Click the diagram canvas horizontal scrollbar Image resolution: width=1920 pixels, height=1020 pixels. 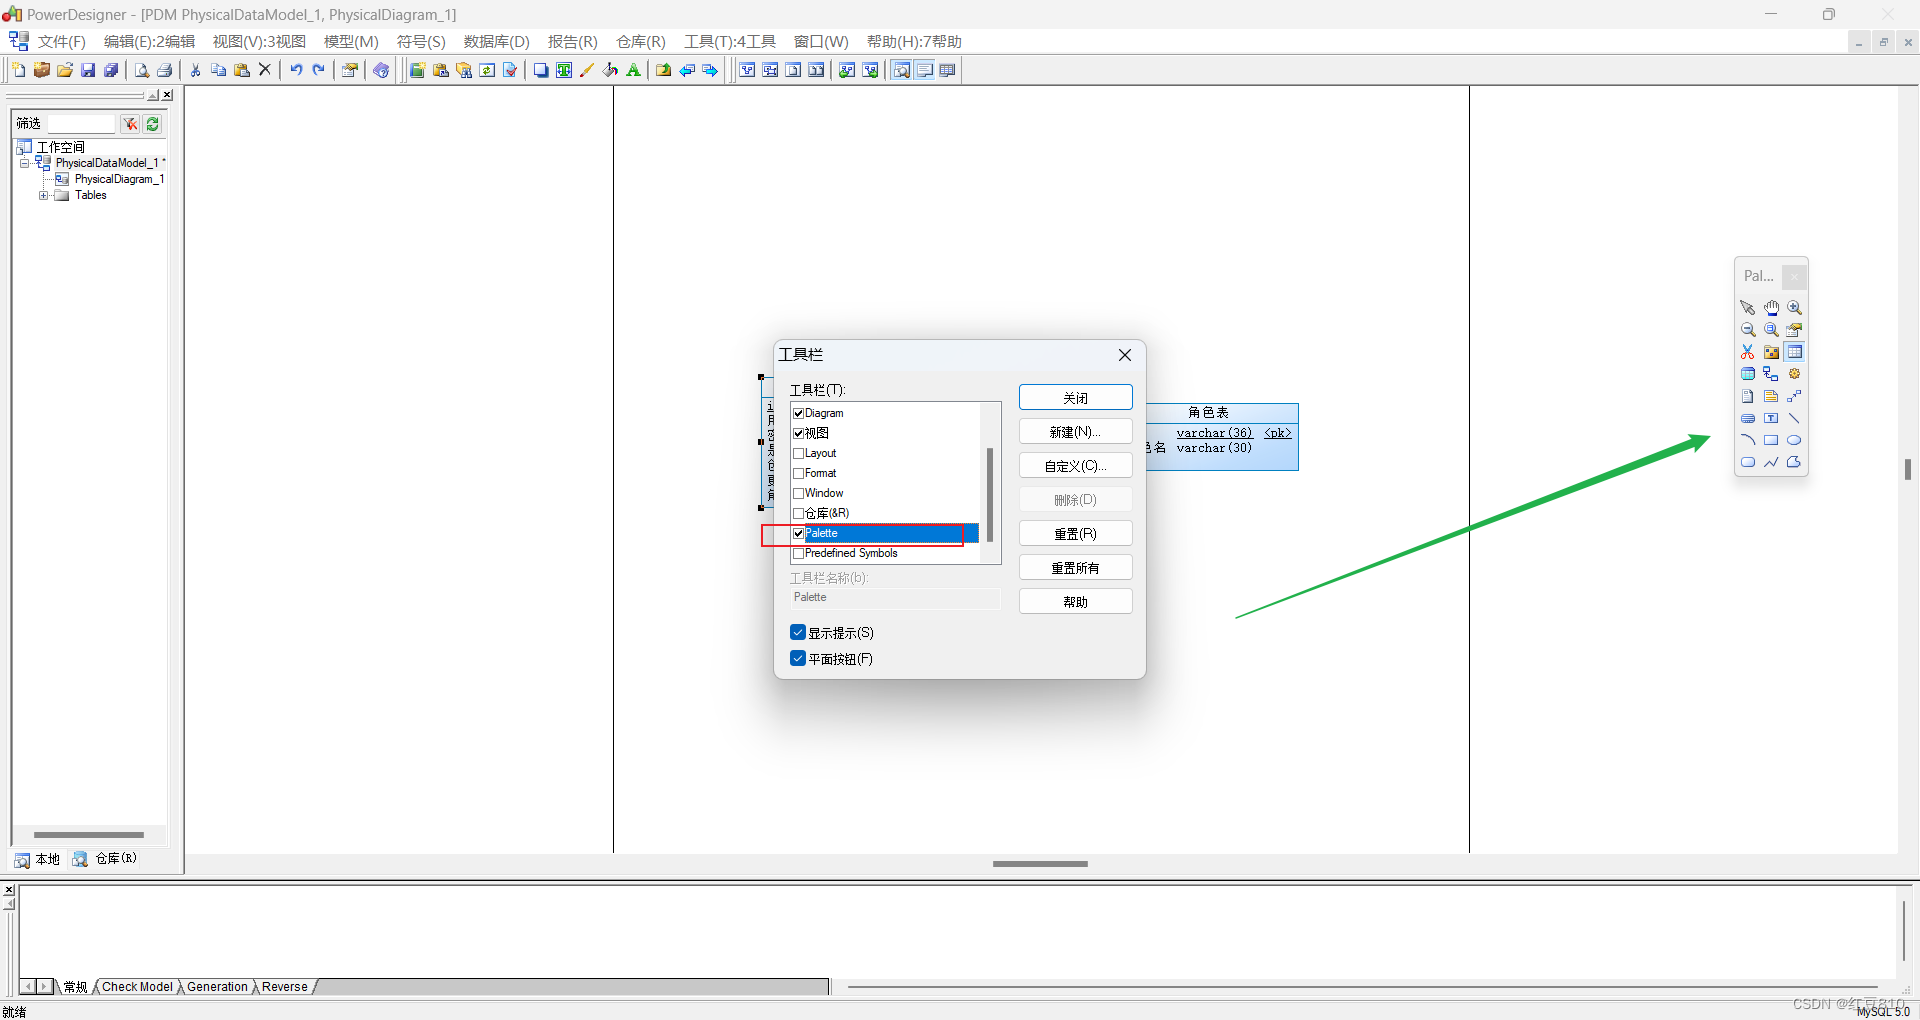[x=1040, y=863]
